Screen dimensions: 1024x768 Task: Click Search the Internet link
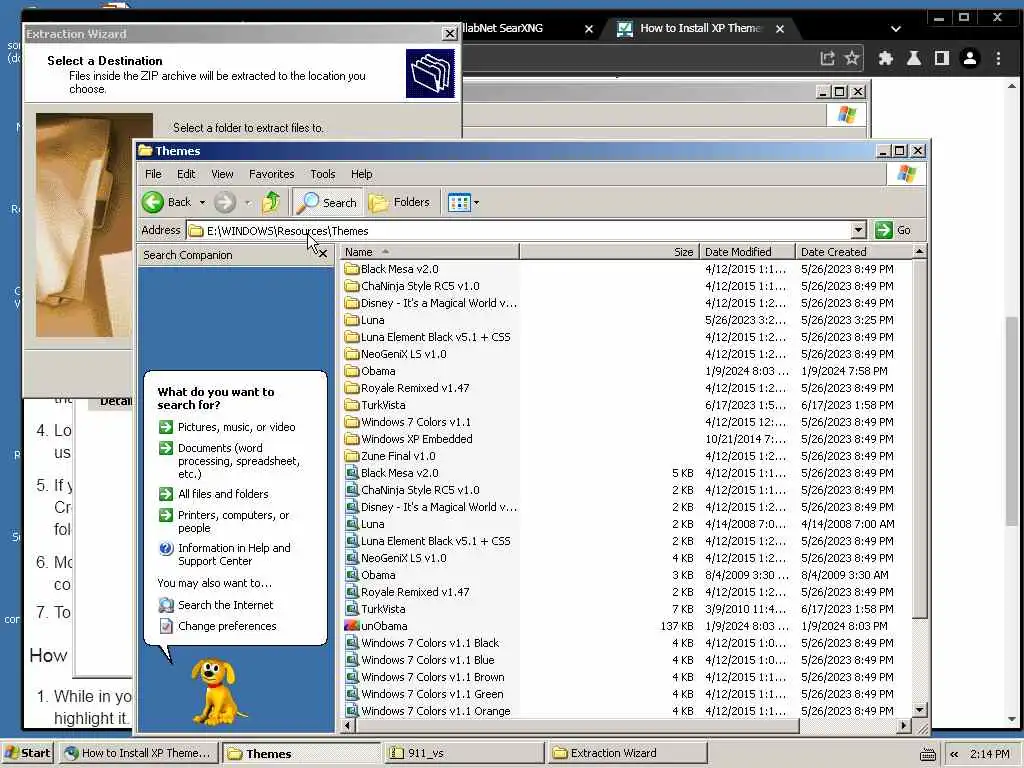point(216,605)
